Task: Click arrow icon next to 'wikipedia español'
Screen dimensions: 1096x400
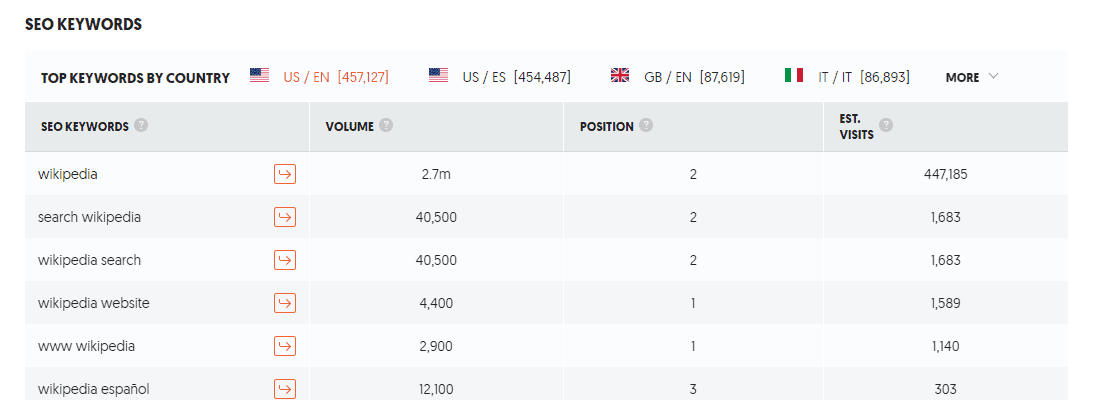Action: pyautogui.click(x=285, y=389)
